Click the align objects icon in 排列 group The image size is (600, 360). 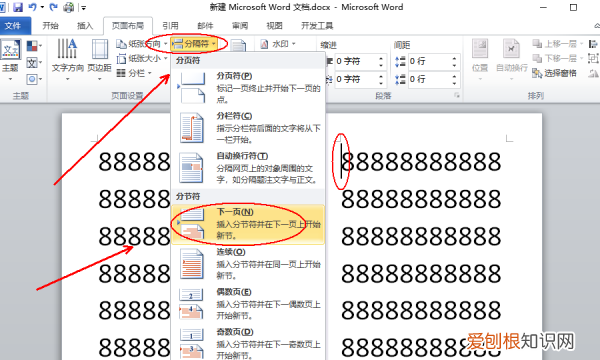594,44
